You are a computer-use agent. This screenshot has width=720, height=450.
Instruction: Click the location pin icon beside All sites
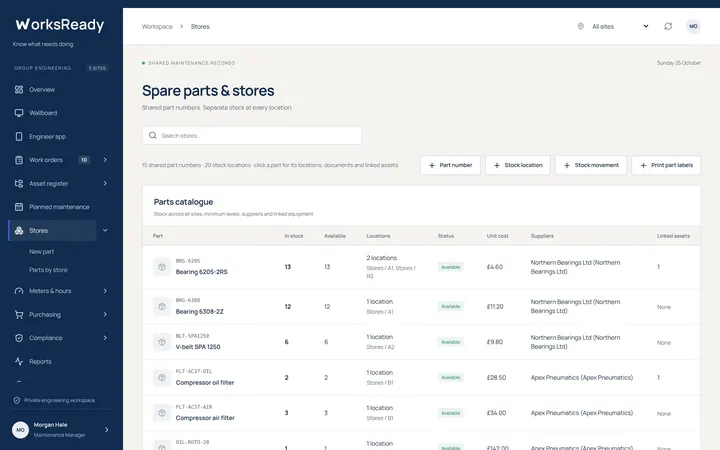tap(580, 26)
